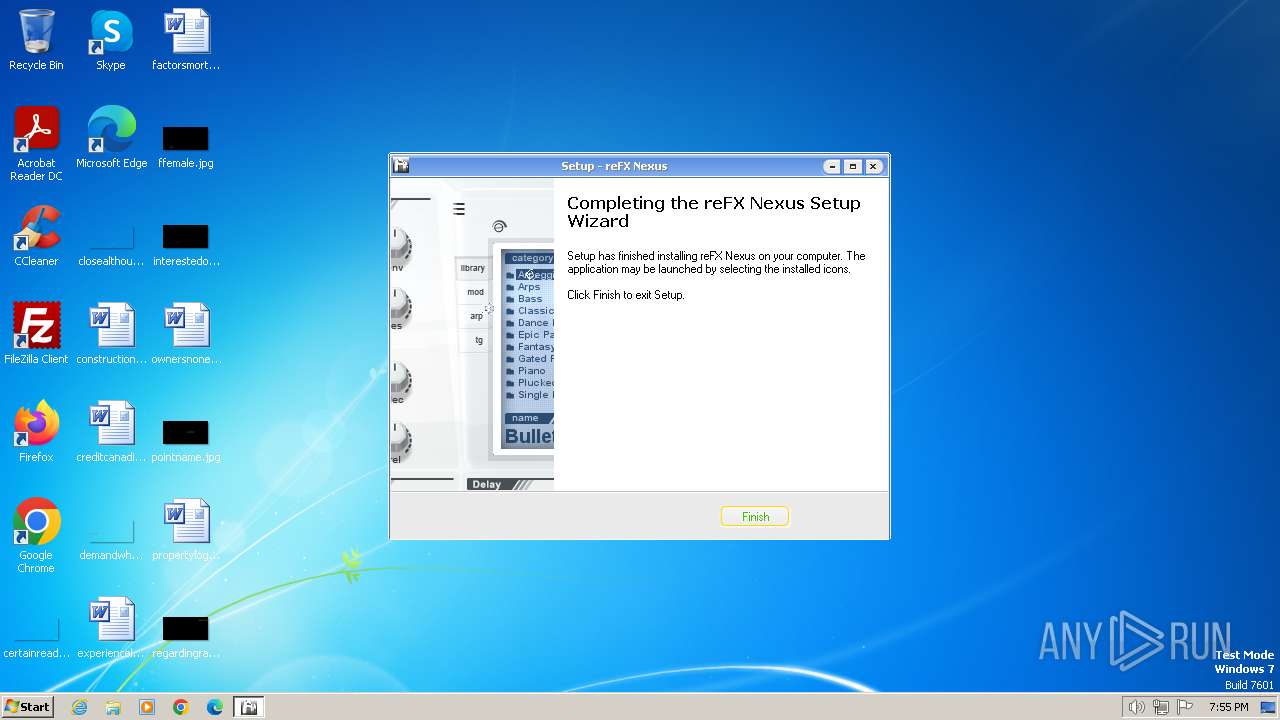
Task: Select the CCleaner desktop shortcut
Action: (x=36, y=236)
